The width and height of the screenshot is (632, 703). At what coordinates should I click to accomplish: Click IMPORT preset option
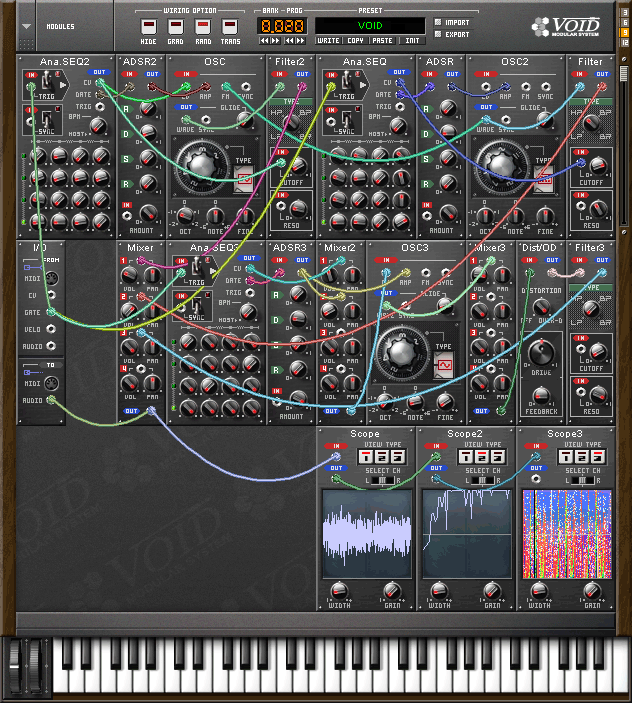pos(452,22)
